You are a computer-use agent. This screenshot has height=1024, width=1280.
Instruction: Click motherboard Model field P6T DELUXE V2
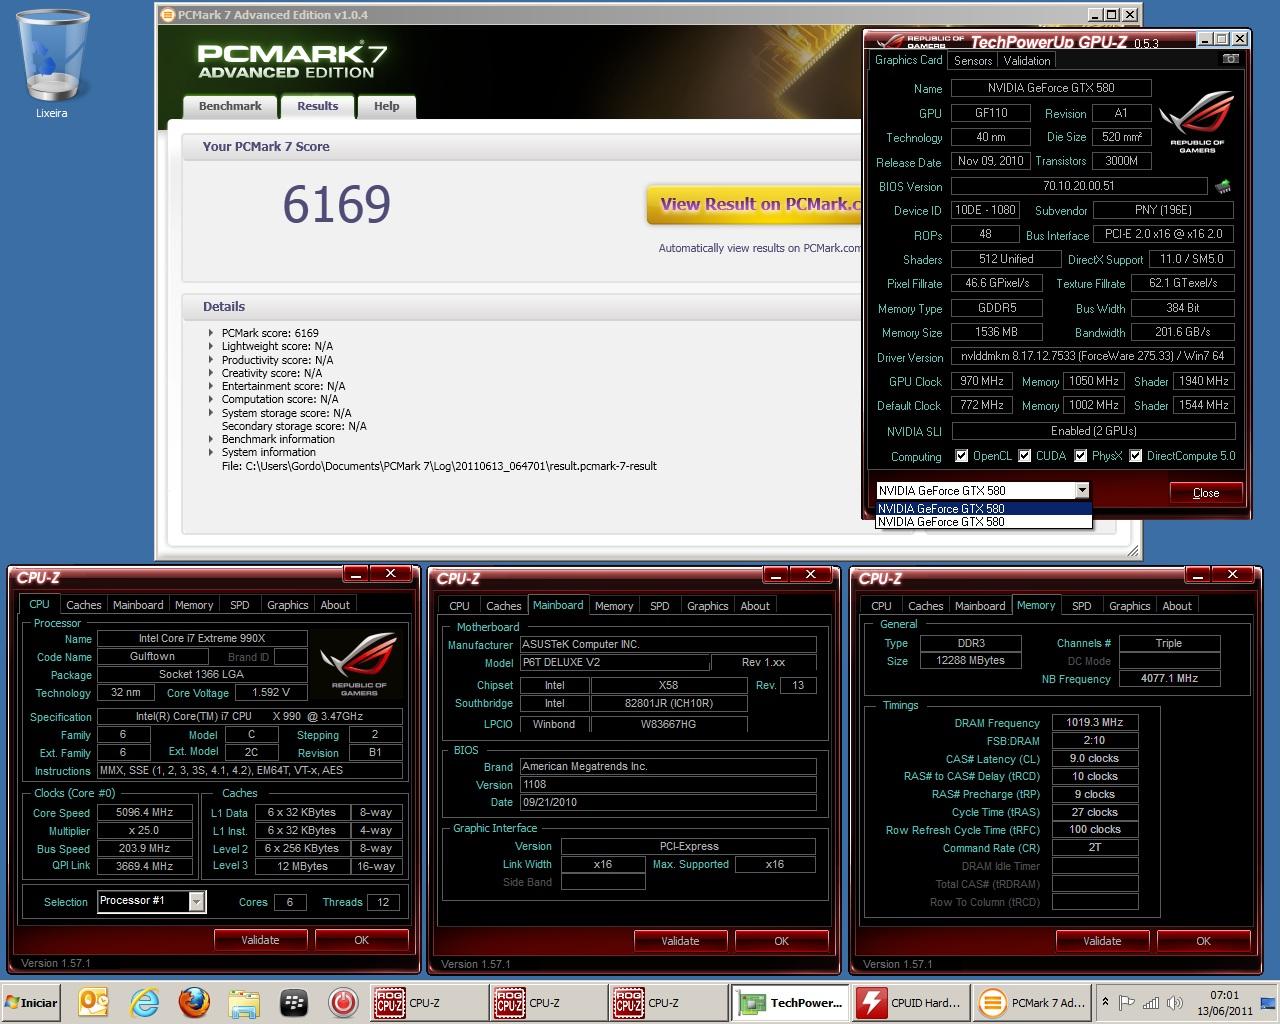click(x=614, y=663)
